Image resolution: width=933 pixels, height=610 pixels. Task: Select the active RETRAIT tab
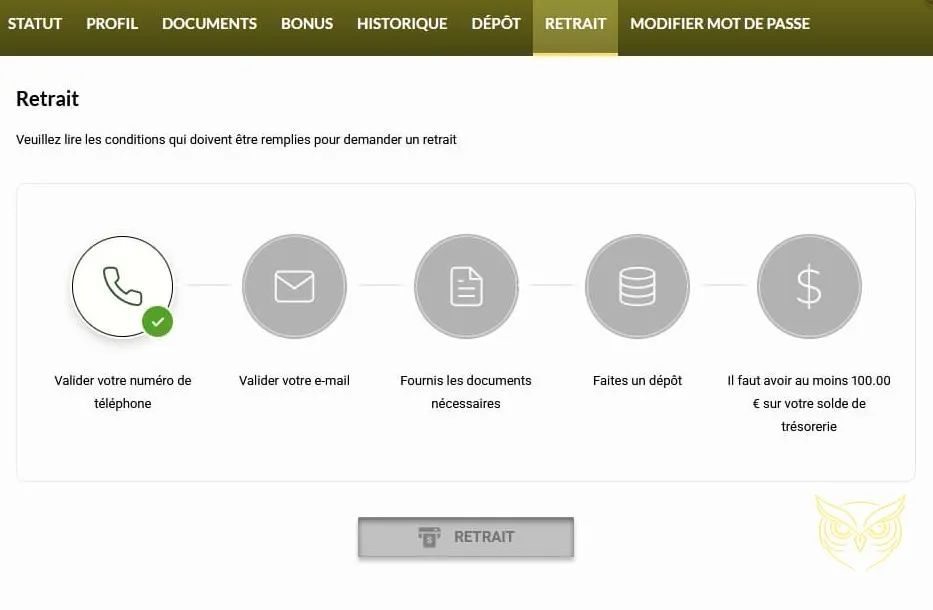(x=575, y=23)
